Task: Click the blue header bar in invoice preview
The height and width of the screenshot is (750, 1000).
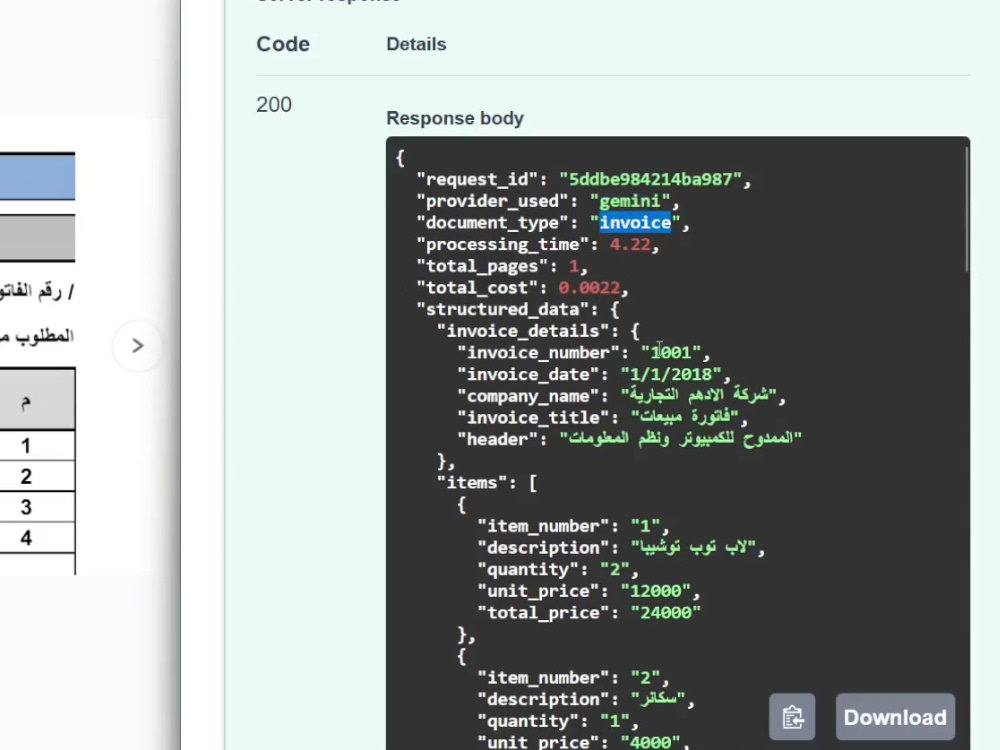Action: (x=37, y=177)
